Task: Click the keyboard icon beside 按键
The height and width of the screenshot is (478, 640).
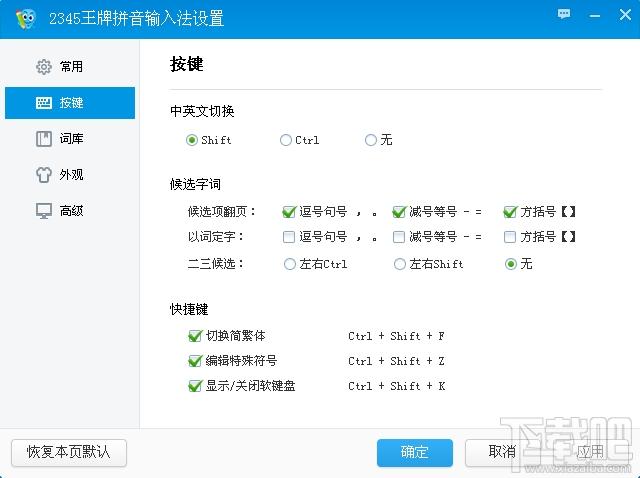Action: 44,102
